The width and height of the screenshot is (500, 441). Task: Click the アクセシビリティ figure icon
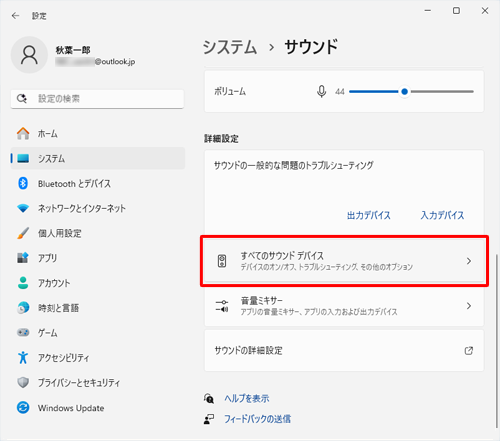pos(23,357)
